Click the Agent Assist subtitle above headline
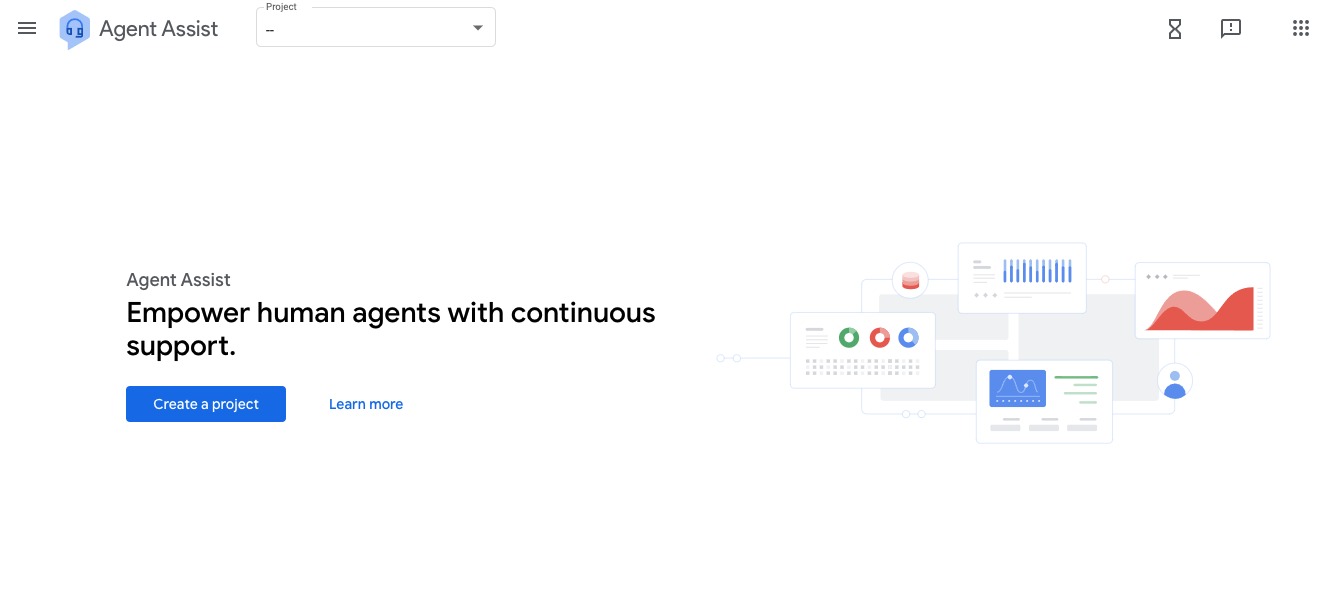This screenshot has height=610, width=1329. 178,280
